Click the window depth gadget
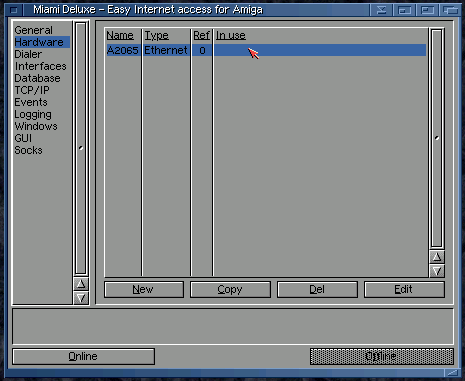The height and width of the screenshot is (381, 465). click(x=451, y=10)
